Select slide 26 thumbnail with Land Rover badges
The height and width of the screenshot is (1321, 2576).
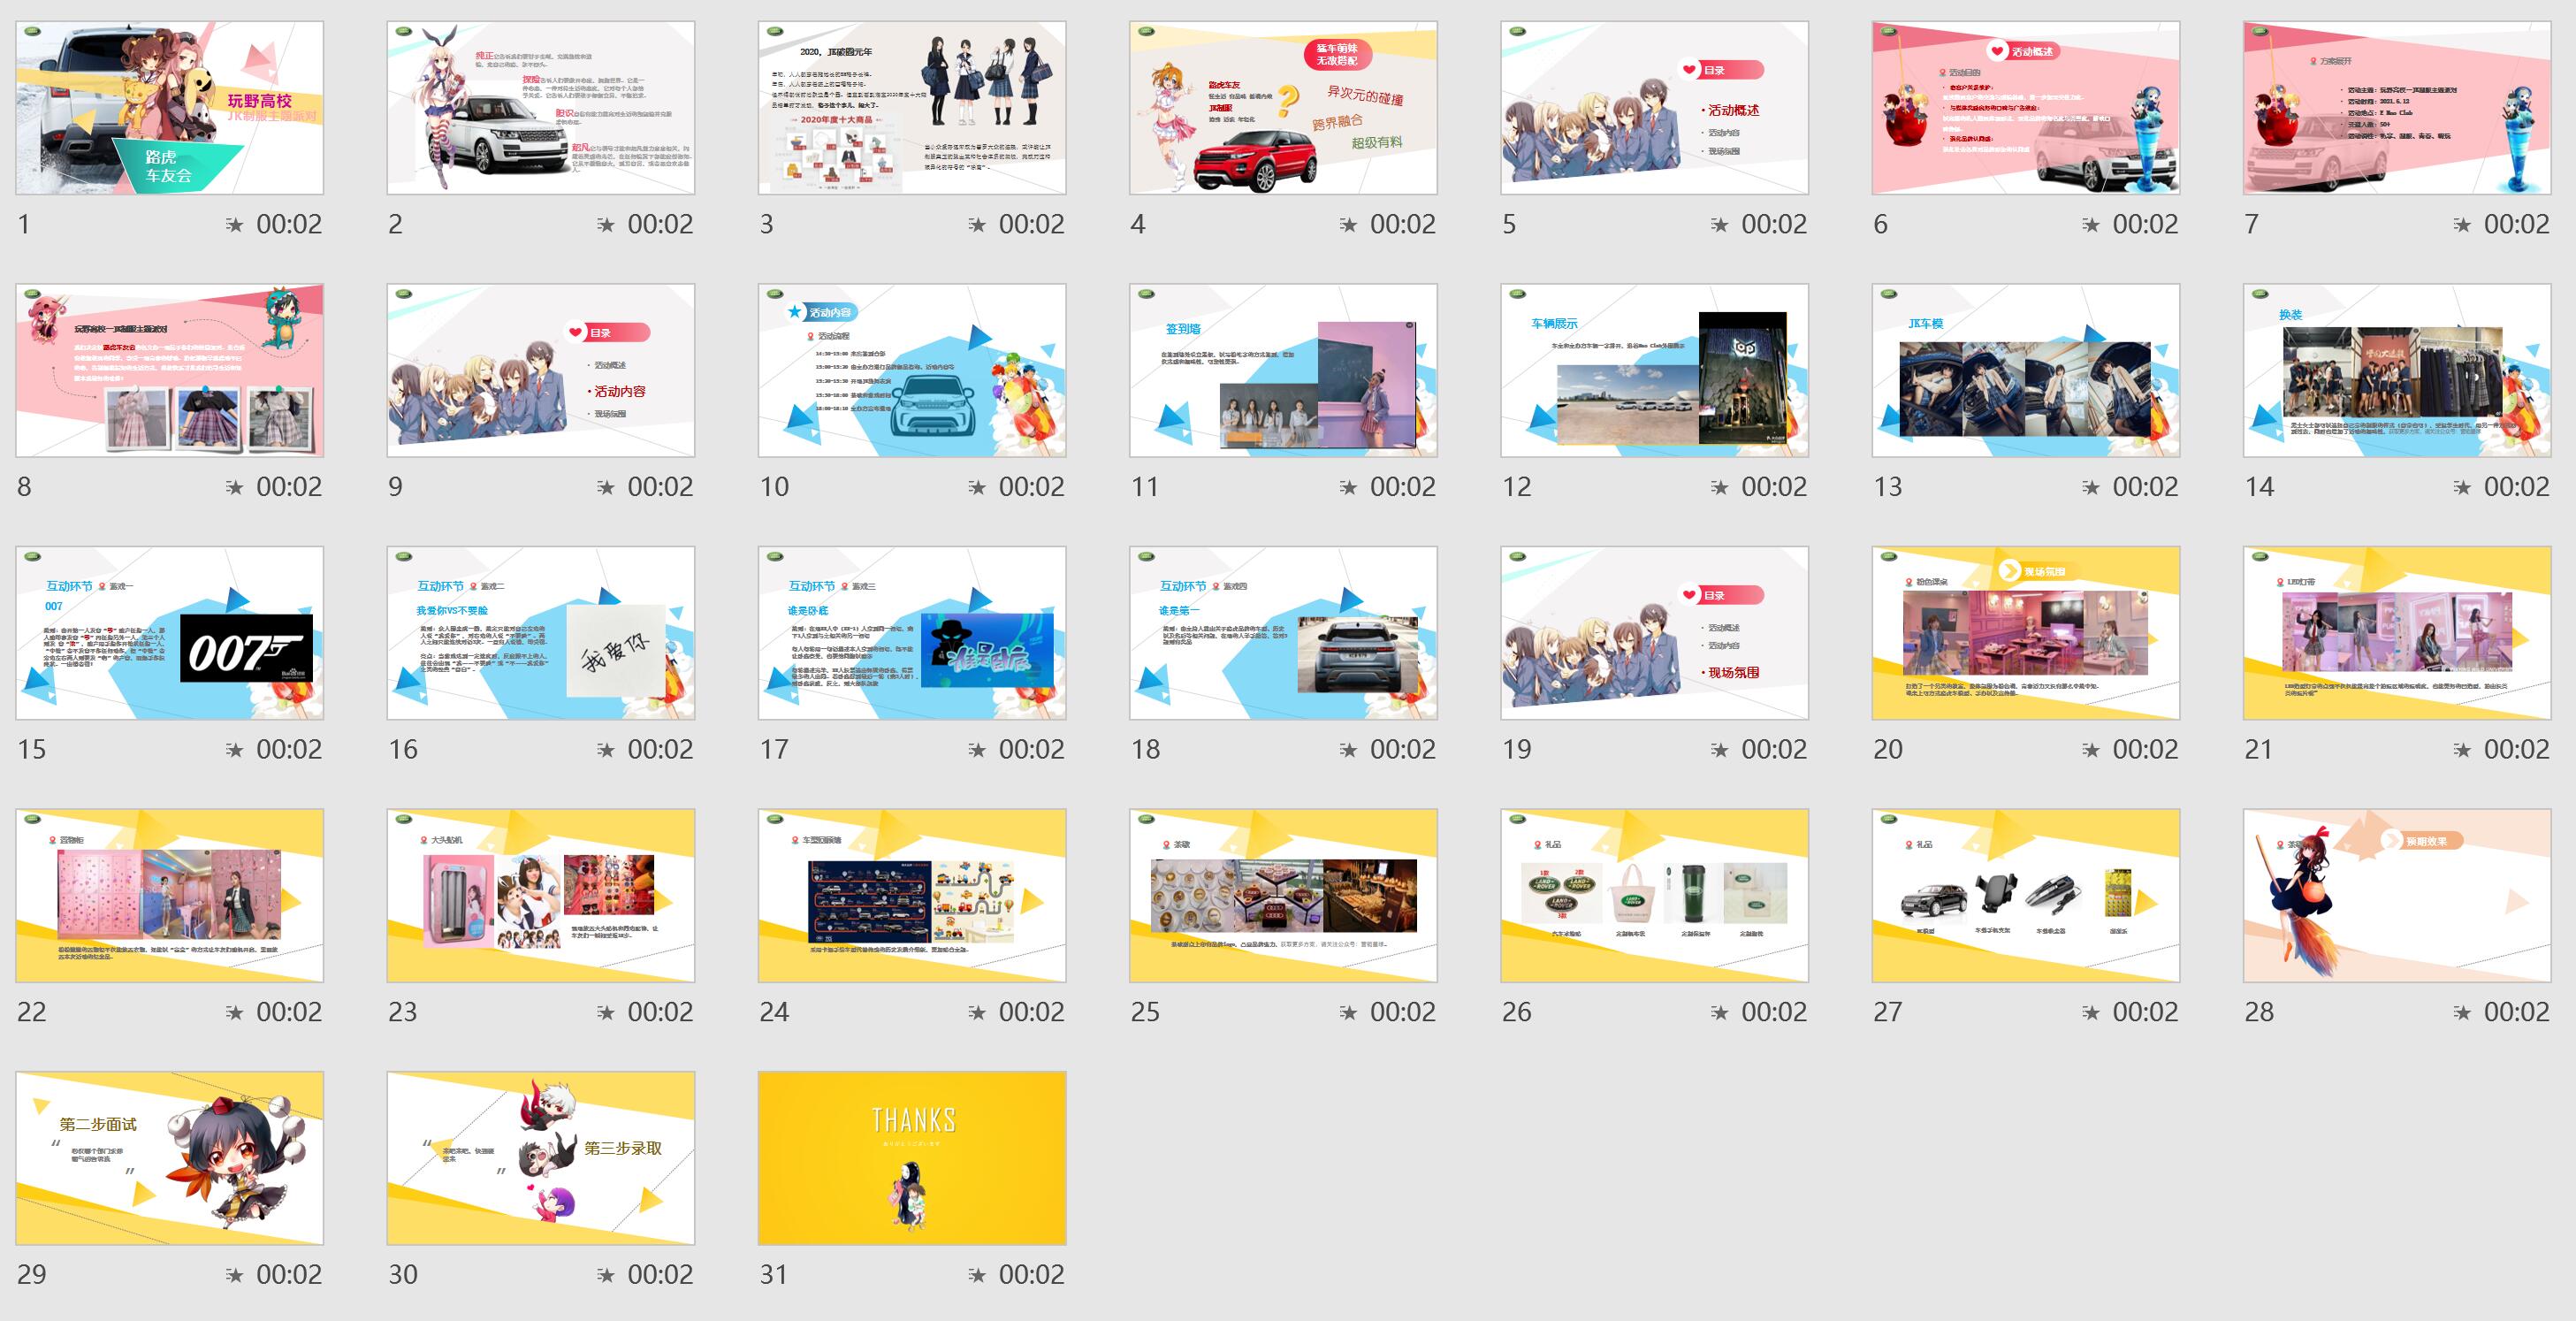(1654, 895)
